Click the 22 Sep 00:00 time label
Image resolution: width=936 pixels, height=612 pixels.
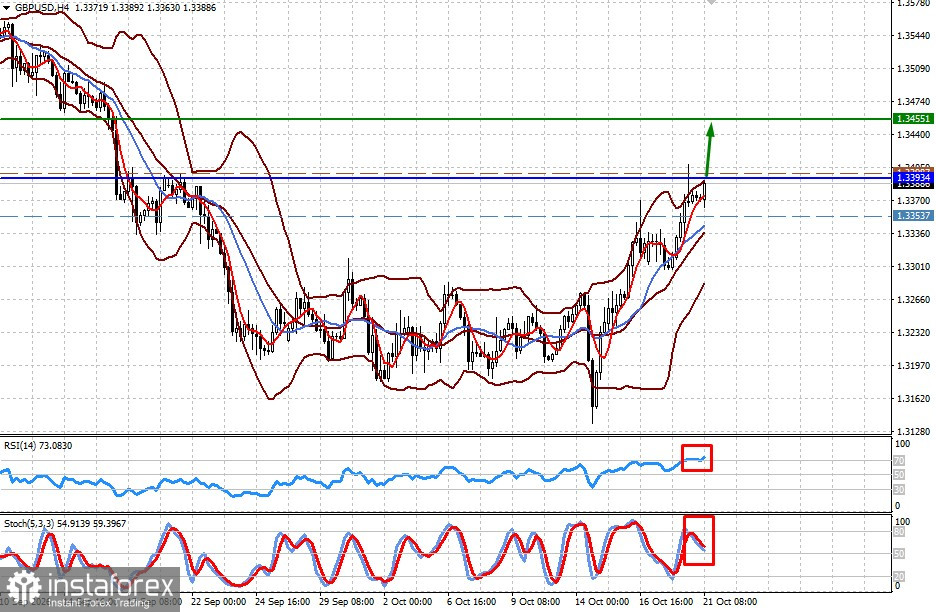(218, 601)
